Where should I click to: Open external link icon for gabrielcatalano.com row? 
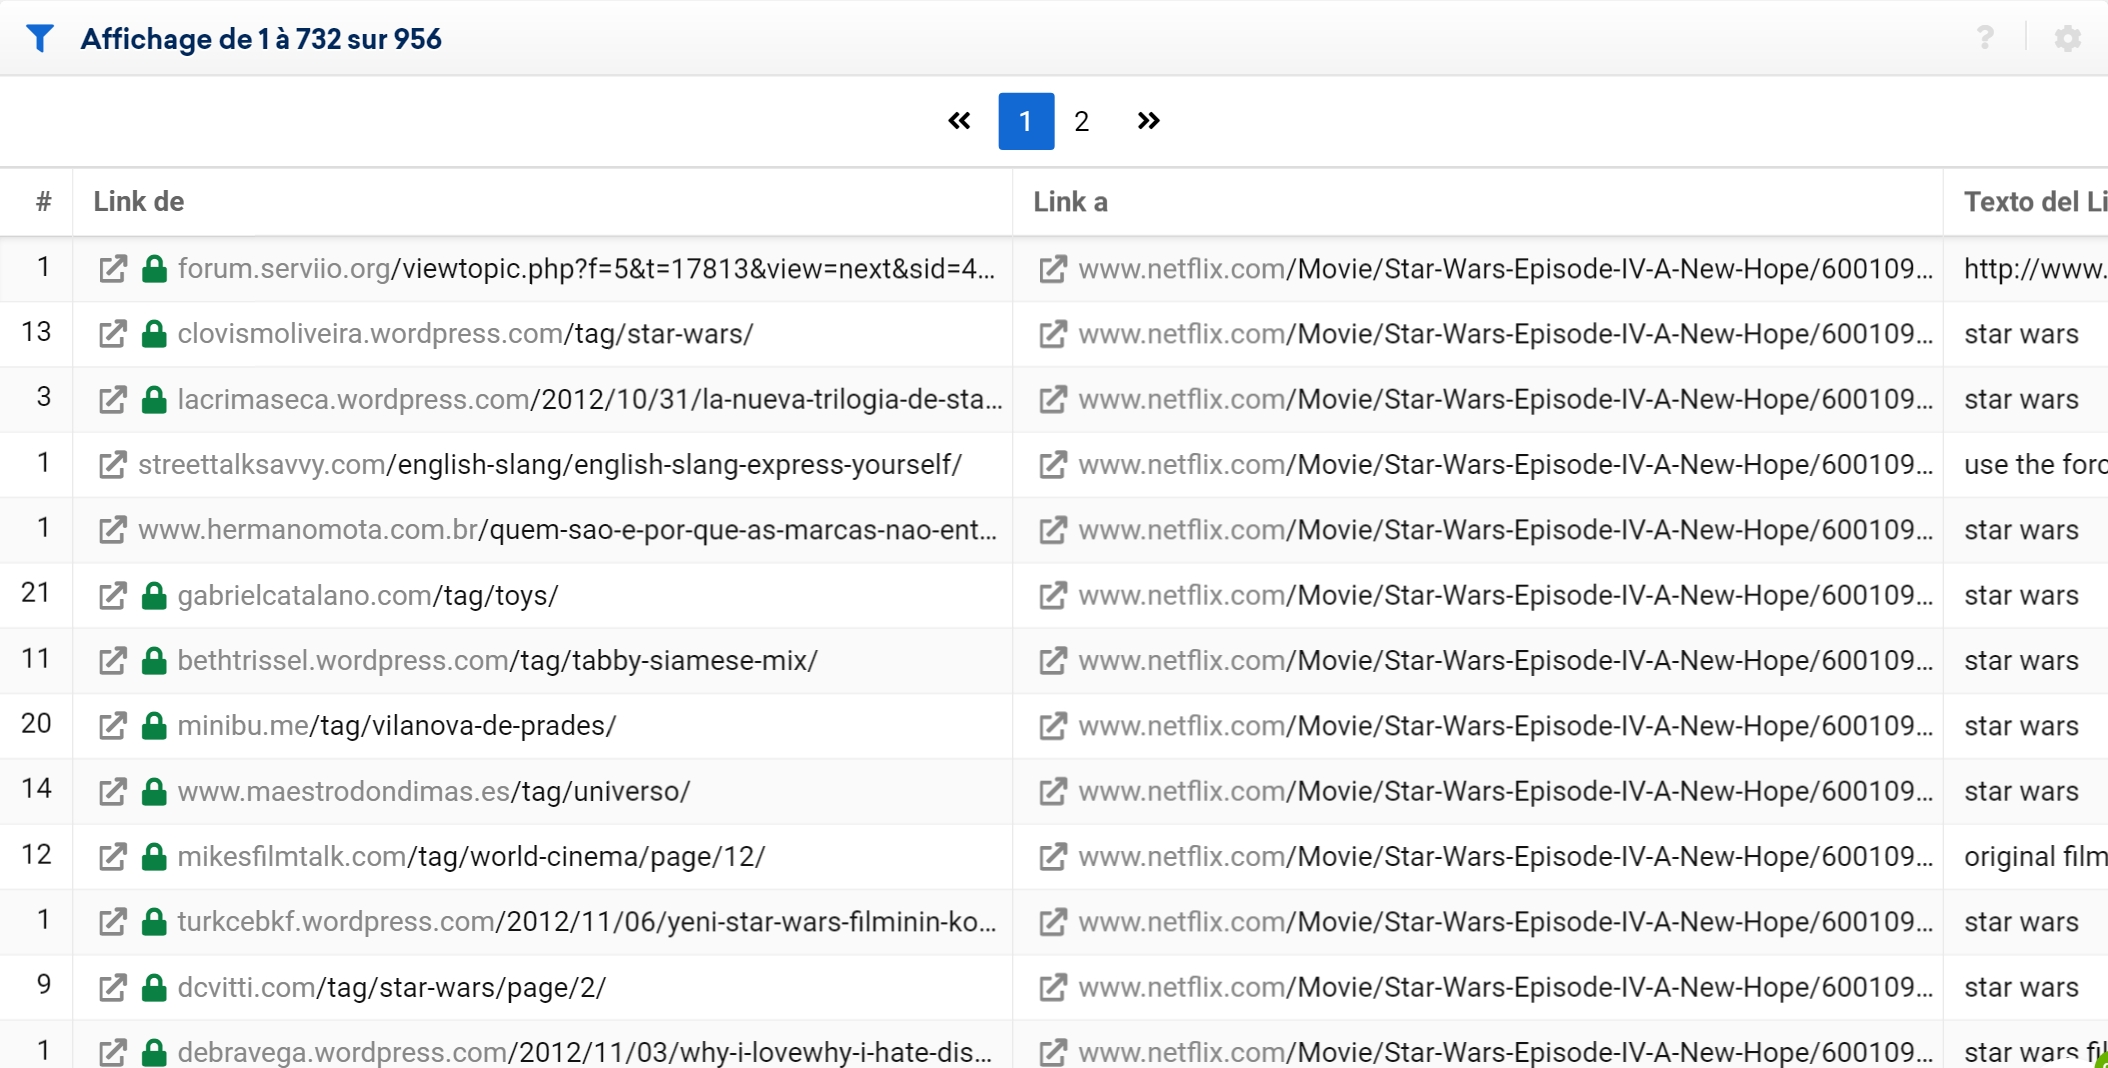[x=113, y=596]
